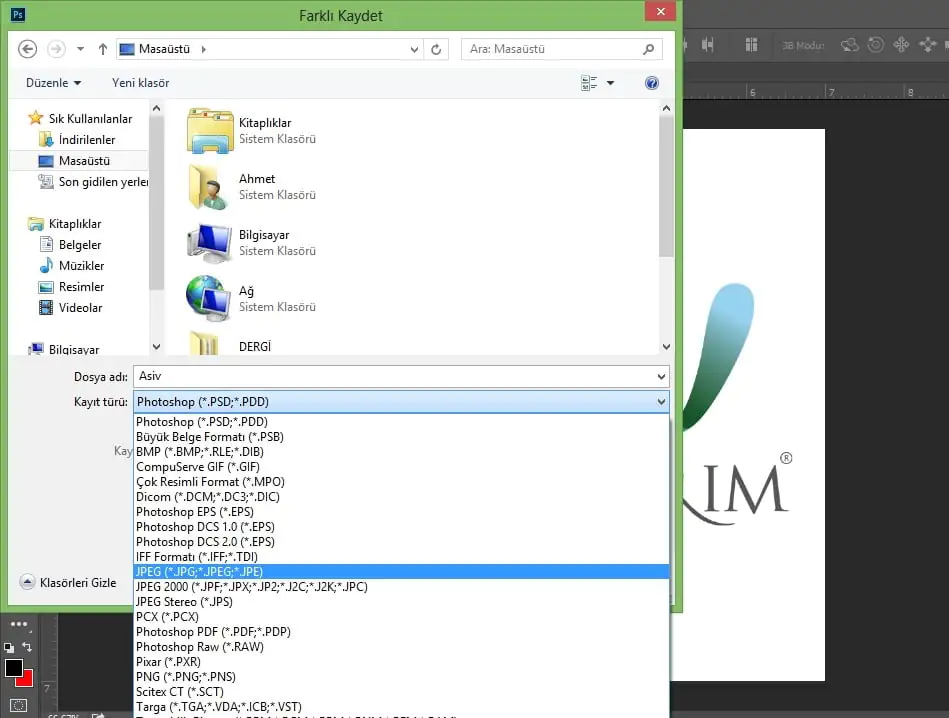Screen dimensions: 949x718
Task: Click the black foreground color swatch
Action: (x=13, y=668)
